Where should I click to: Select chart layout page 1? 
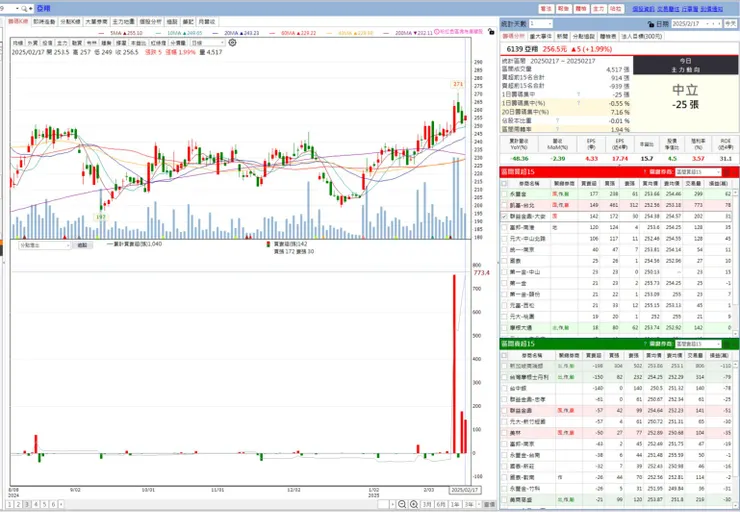point(9,504)
